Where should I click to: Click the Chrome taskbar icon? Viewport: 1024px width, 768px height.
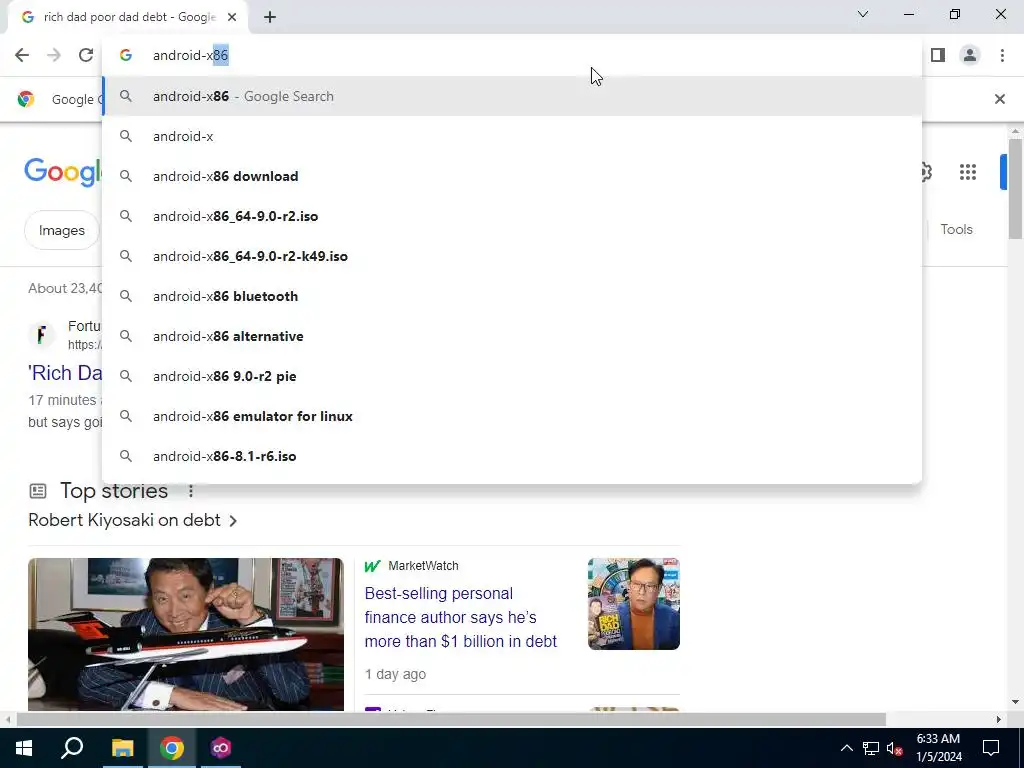point(172,748)
